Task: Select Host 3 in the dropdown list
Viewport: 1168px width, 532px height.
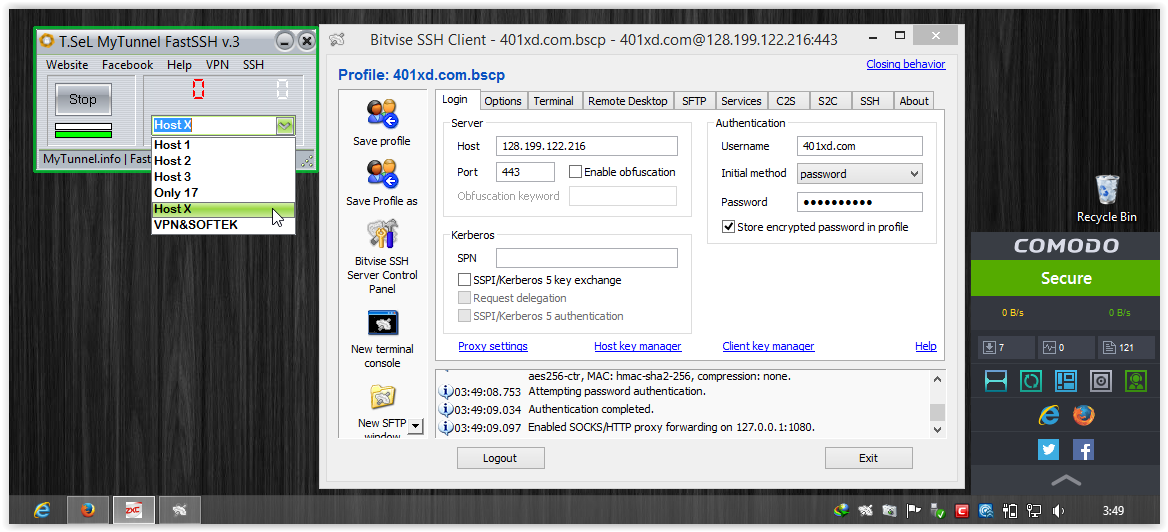Action: point(223,177)
